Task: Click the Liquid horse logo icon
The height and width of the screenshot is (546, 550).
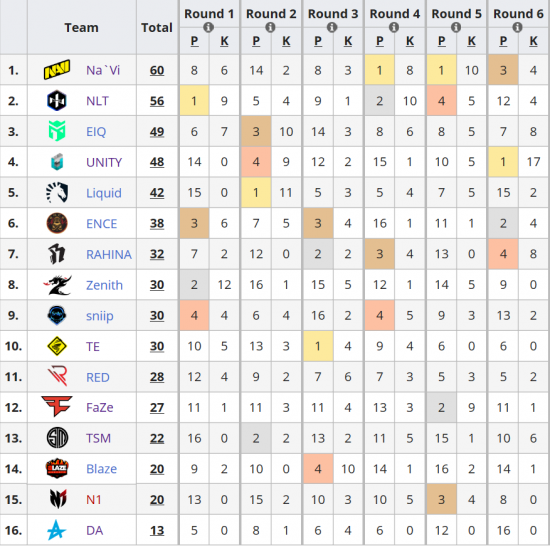Action: 57,193
